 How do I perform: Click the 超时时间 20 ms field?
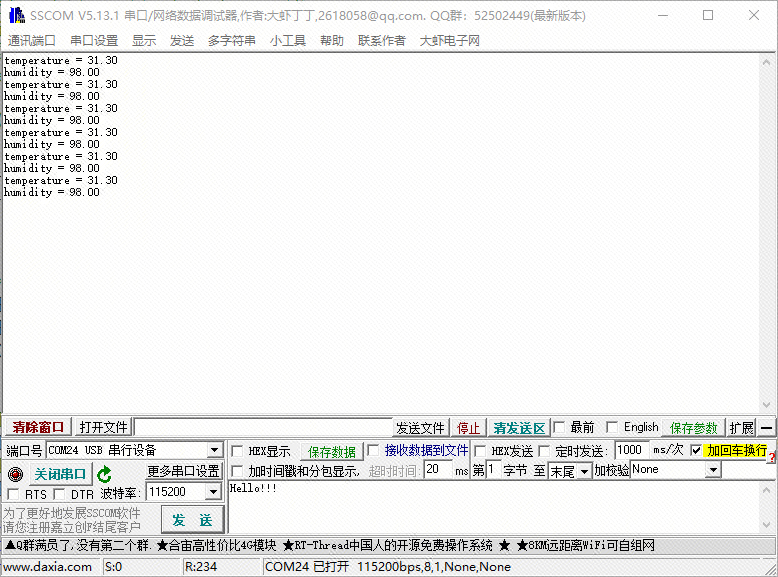(x=437, y=469)
